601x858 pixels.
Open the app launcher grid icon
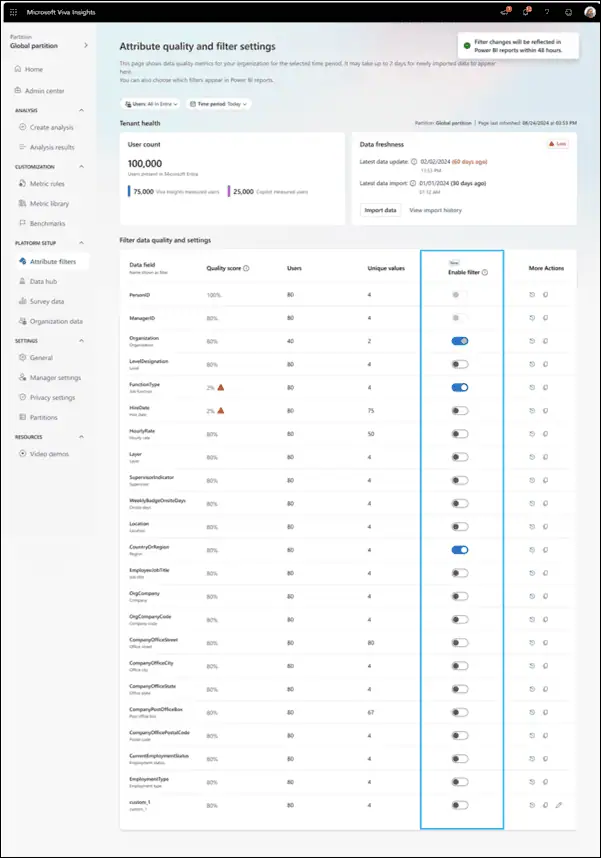pos(13,12)
